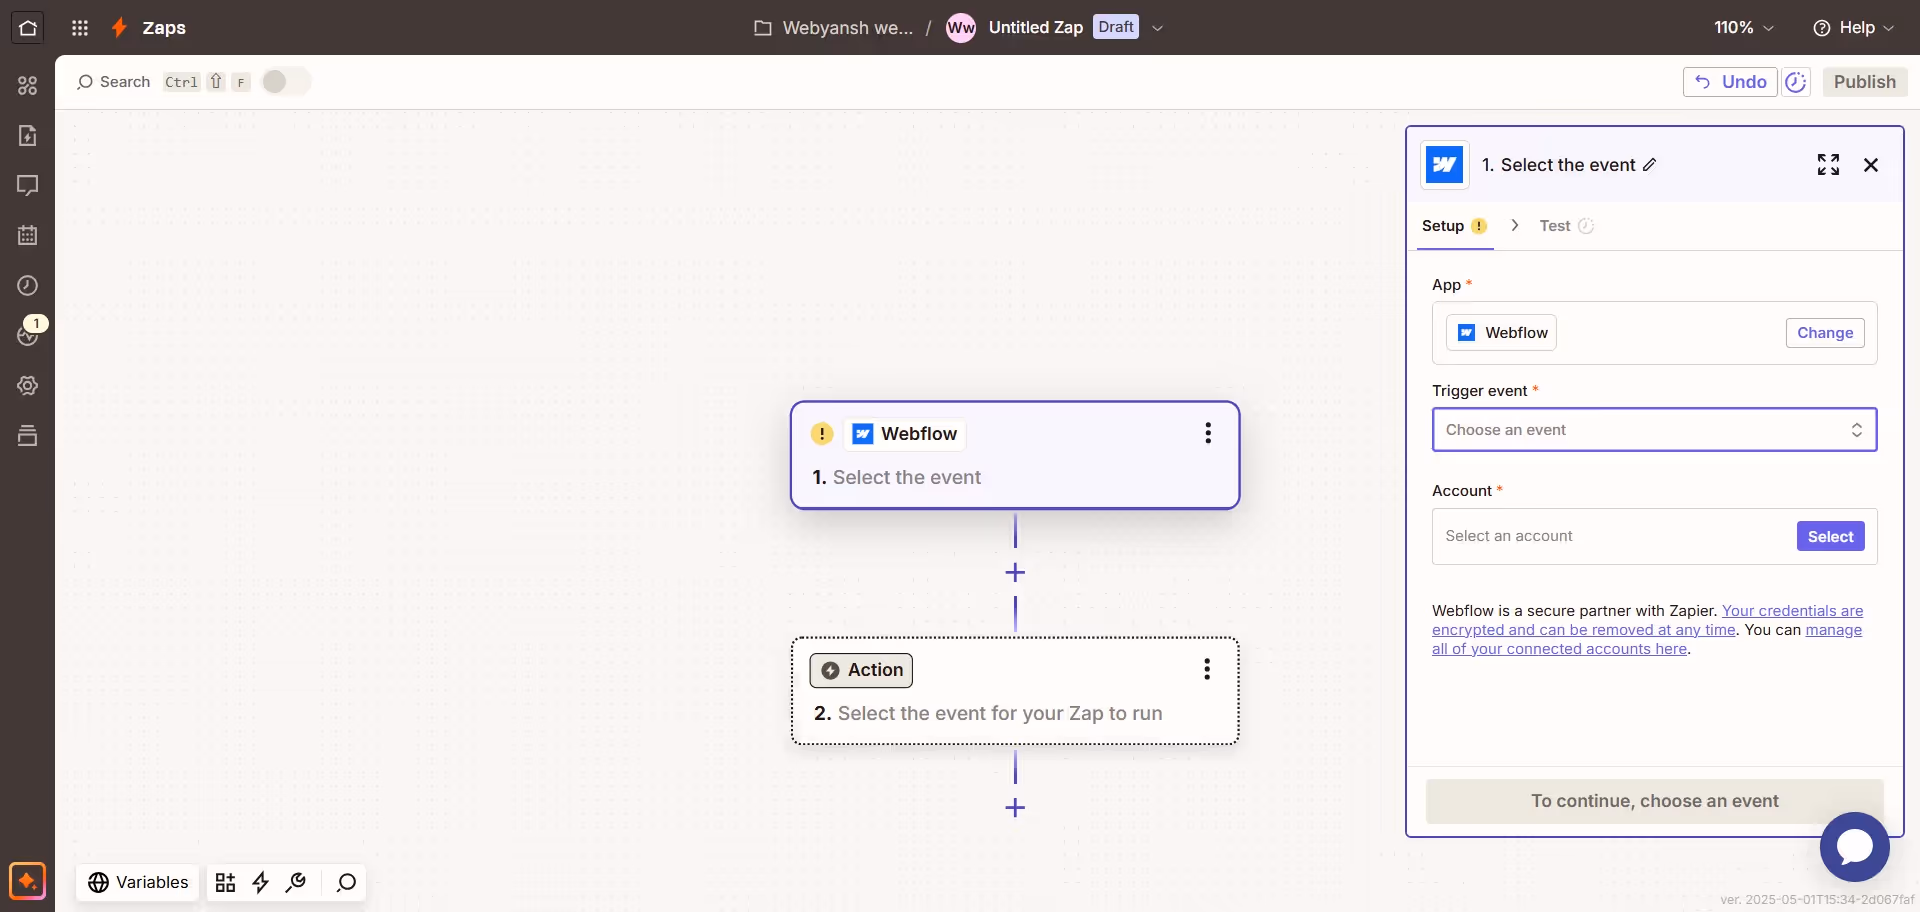Open the sidebar apps overview icon

pyautogui.click(x=28, y=86)
